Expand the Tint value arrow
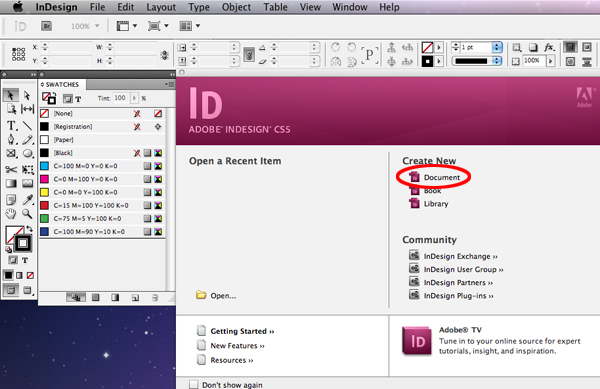Image resolution: width=600 pixels, height=389 pixels. 134,98
